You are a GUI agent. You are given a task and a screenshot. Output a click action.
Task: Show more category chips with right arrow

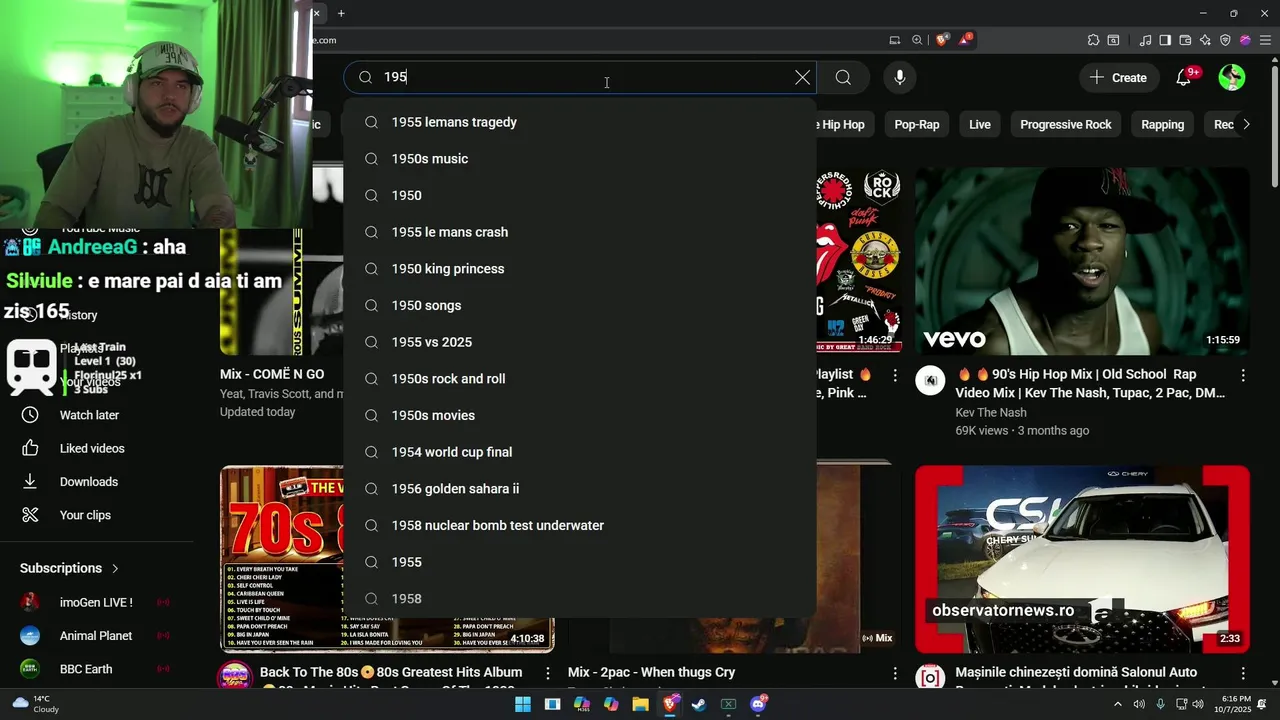(1246, 125)
